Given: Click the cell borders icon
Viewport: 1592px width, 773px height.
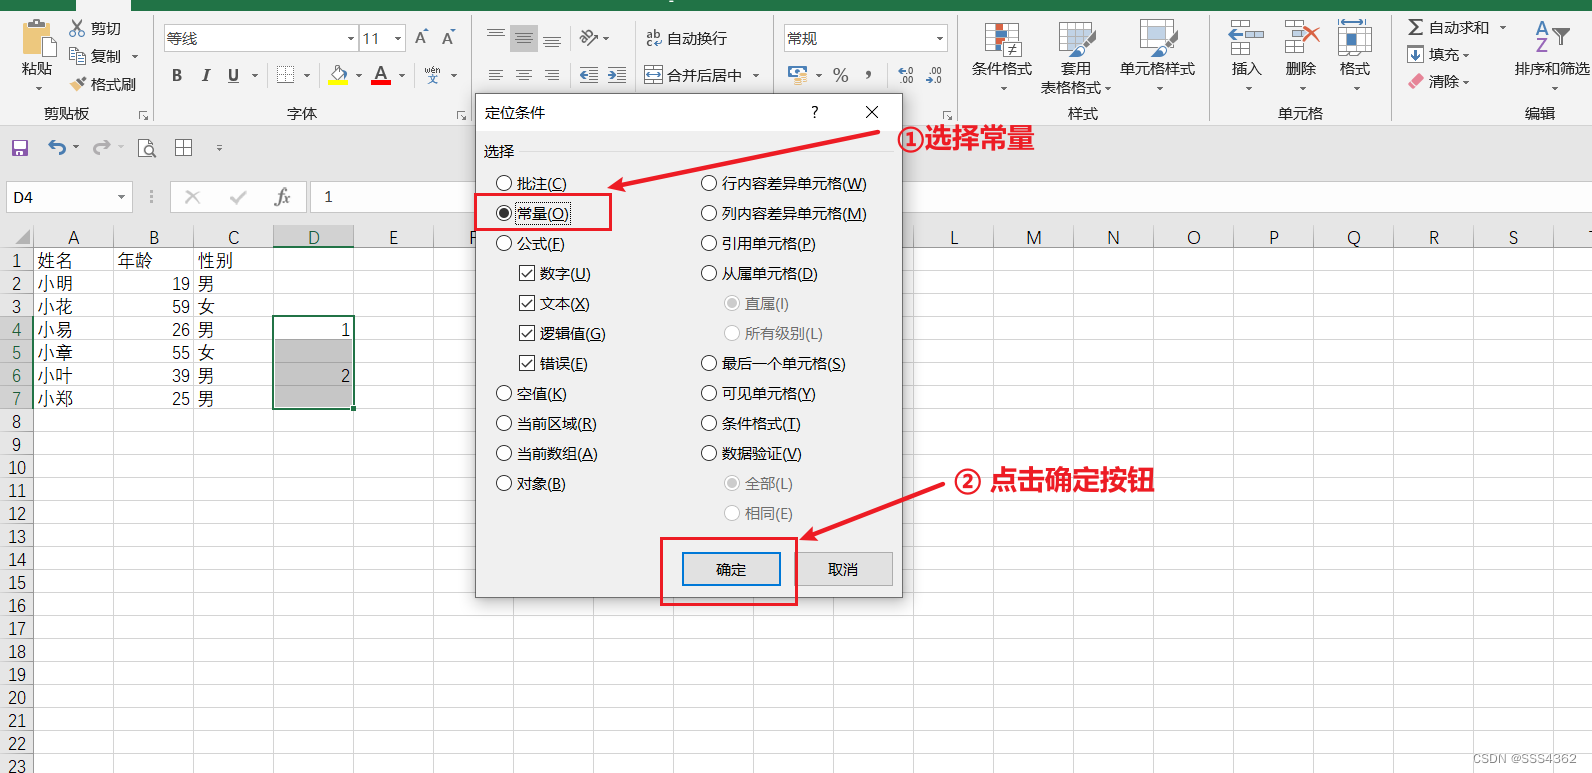Looking at the screenshot, I should click(x=286, y=75).
